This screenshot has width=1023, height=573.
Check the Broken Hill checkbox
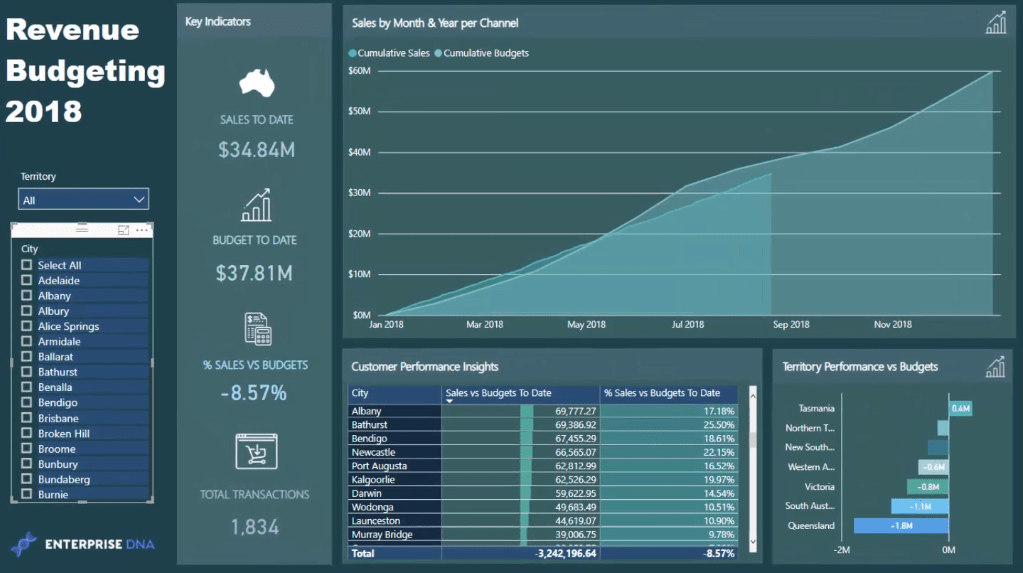27,433
